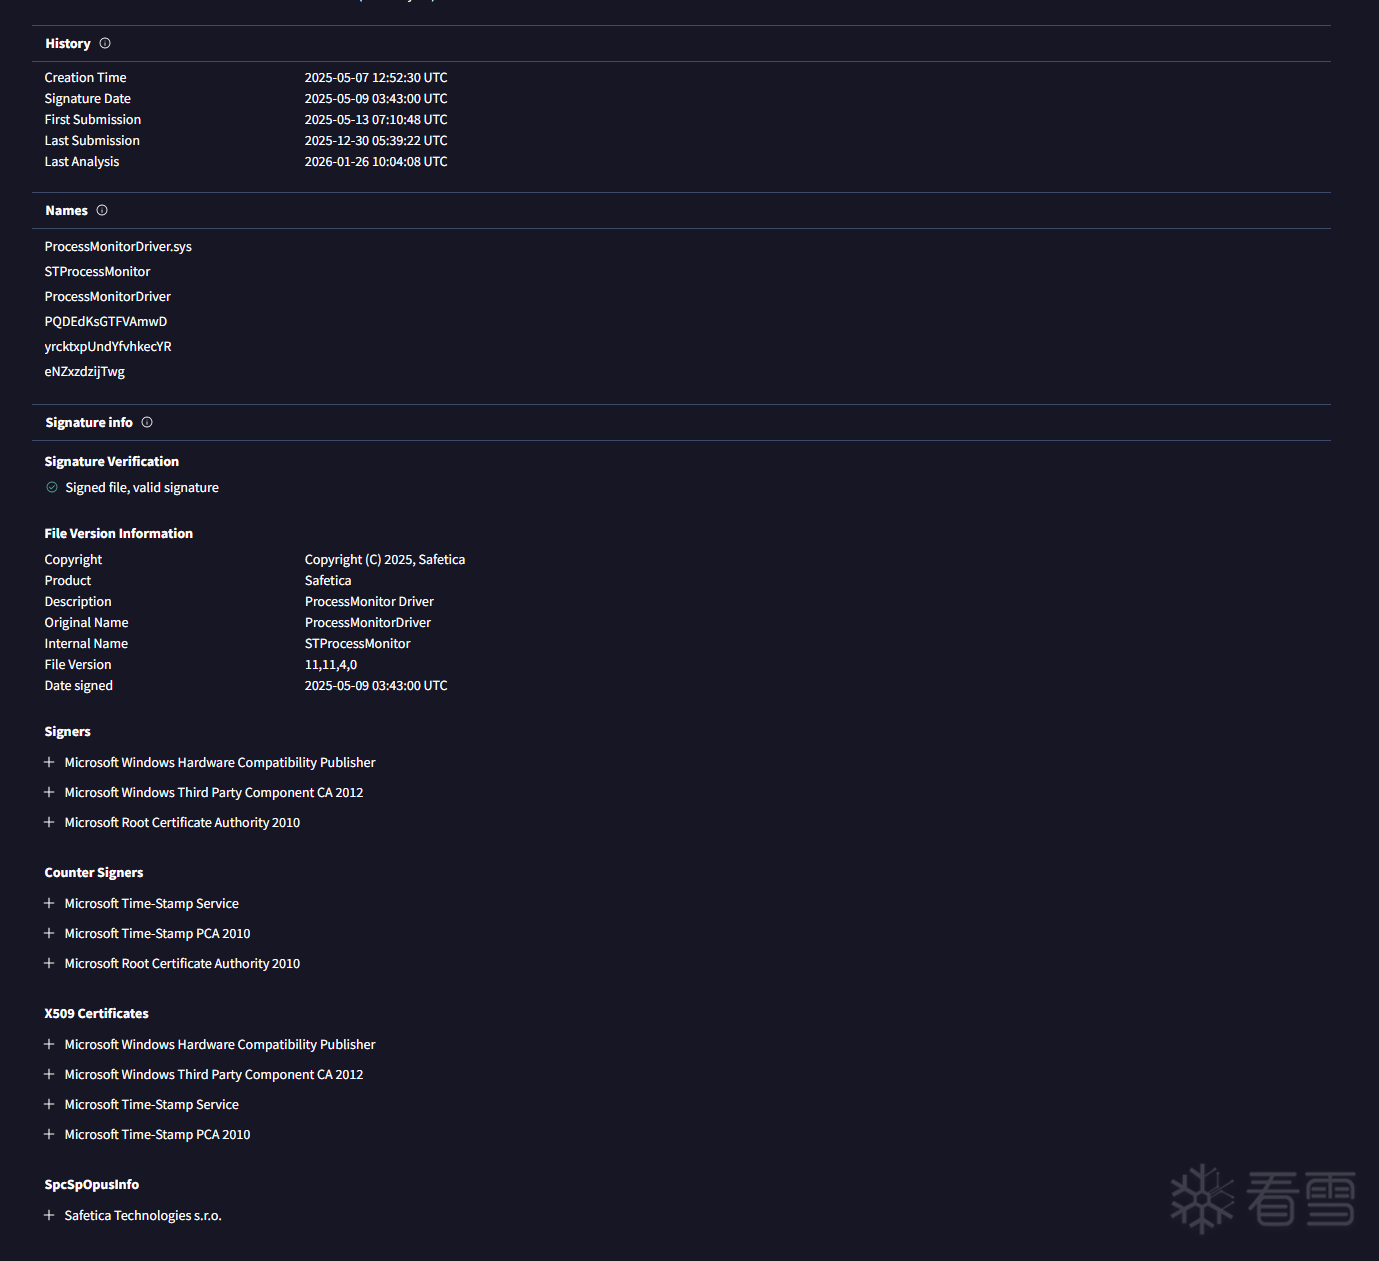The height and width of the screenshot is (1261, 1379).
Task: Click the info icon beside Signature info
Action: point(147,422)
